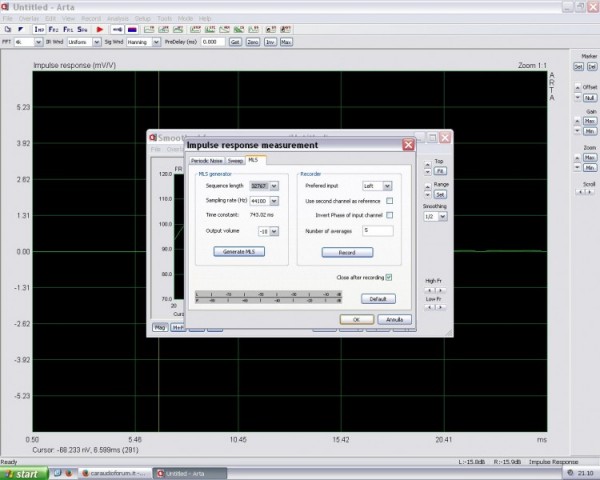Decrease Gain with the down arrow
The width and height of the screenshot is (600, 480).
(578, 131)
